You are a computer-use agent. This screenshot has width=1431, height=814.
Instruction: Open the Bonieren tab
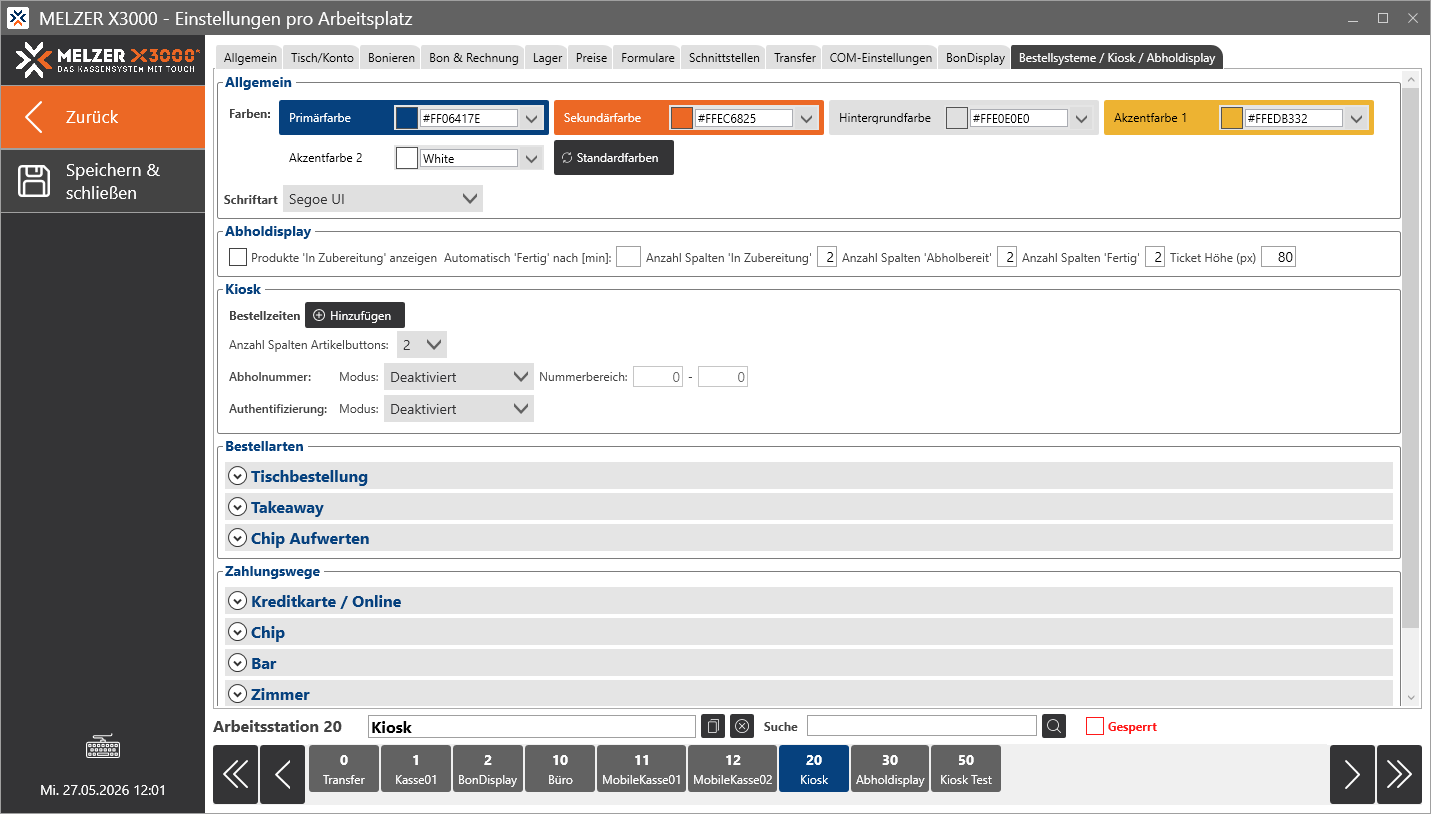point(391,58)
